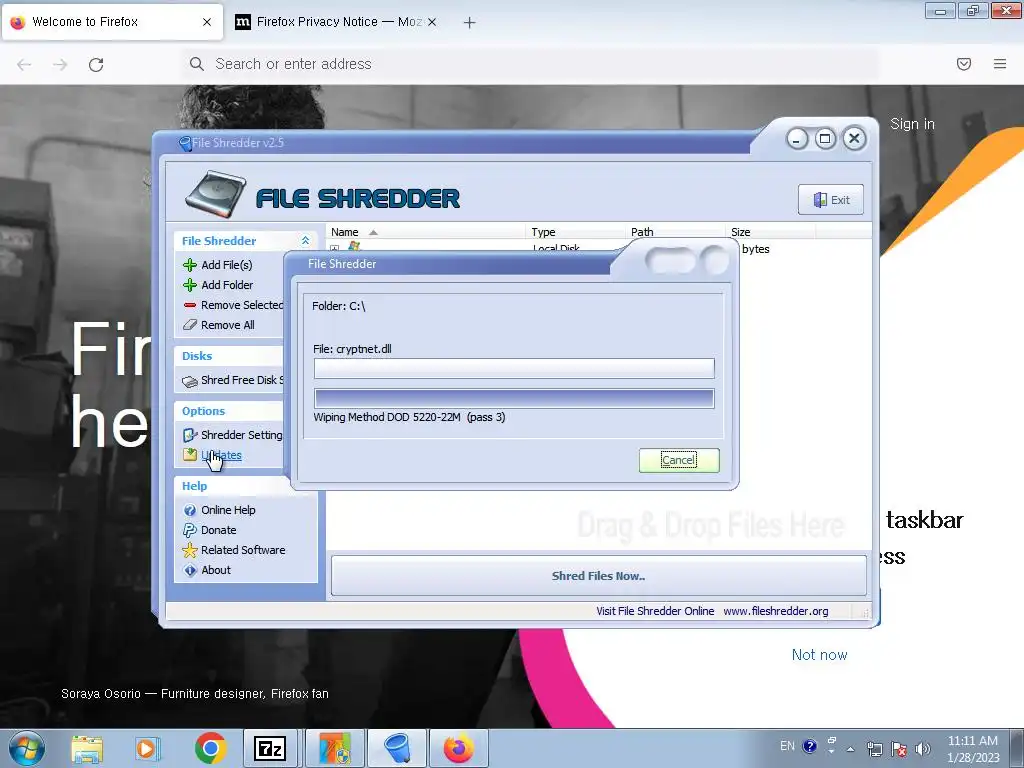Click the Remove All option
The image size is (1024, 768).
pos(228,325)
